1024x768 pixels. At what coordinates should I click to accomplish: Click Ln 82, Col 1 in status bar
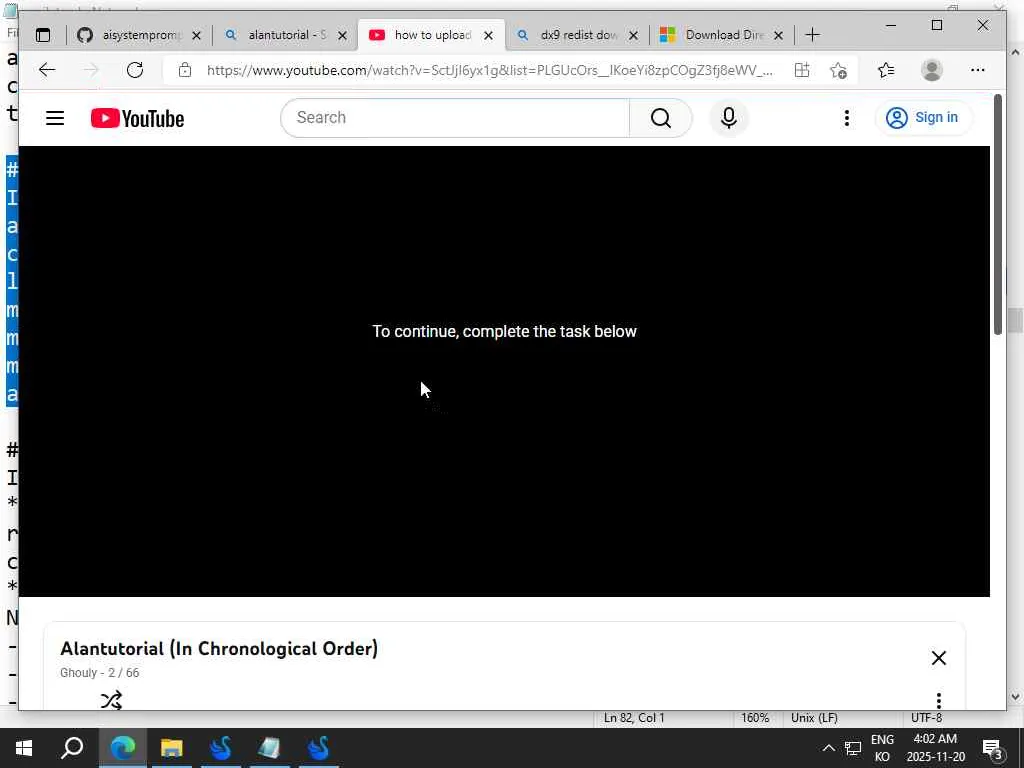pos(634,718)
